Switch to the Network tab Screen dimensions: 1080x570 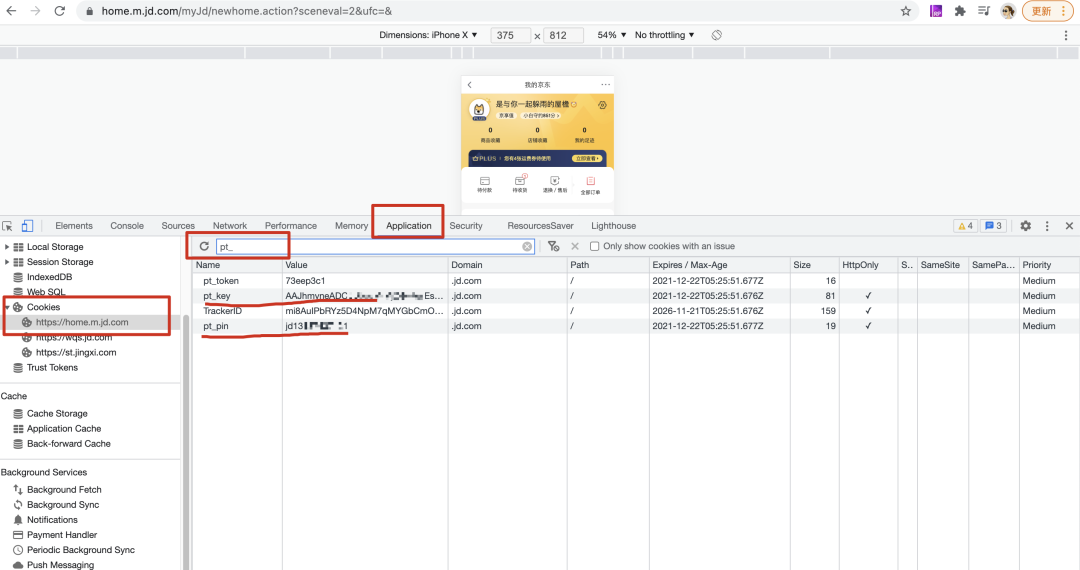coord(229,226)
